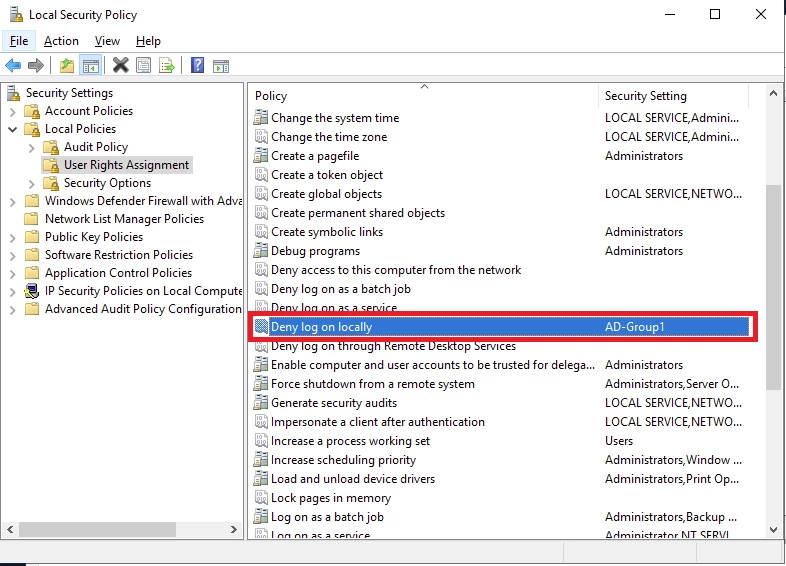Sort by the Policy column header
This screenshot has height=566, width=786.
[424, 96]
